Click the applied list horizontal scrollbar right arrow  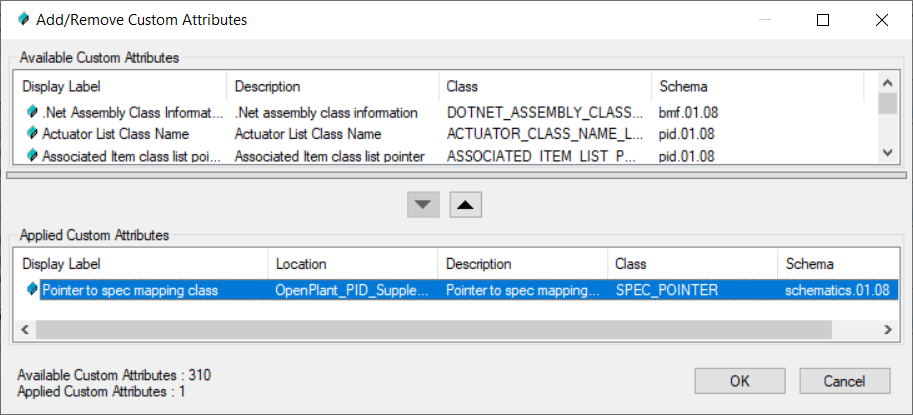(x=888, y=329)
